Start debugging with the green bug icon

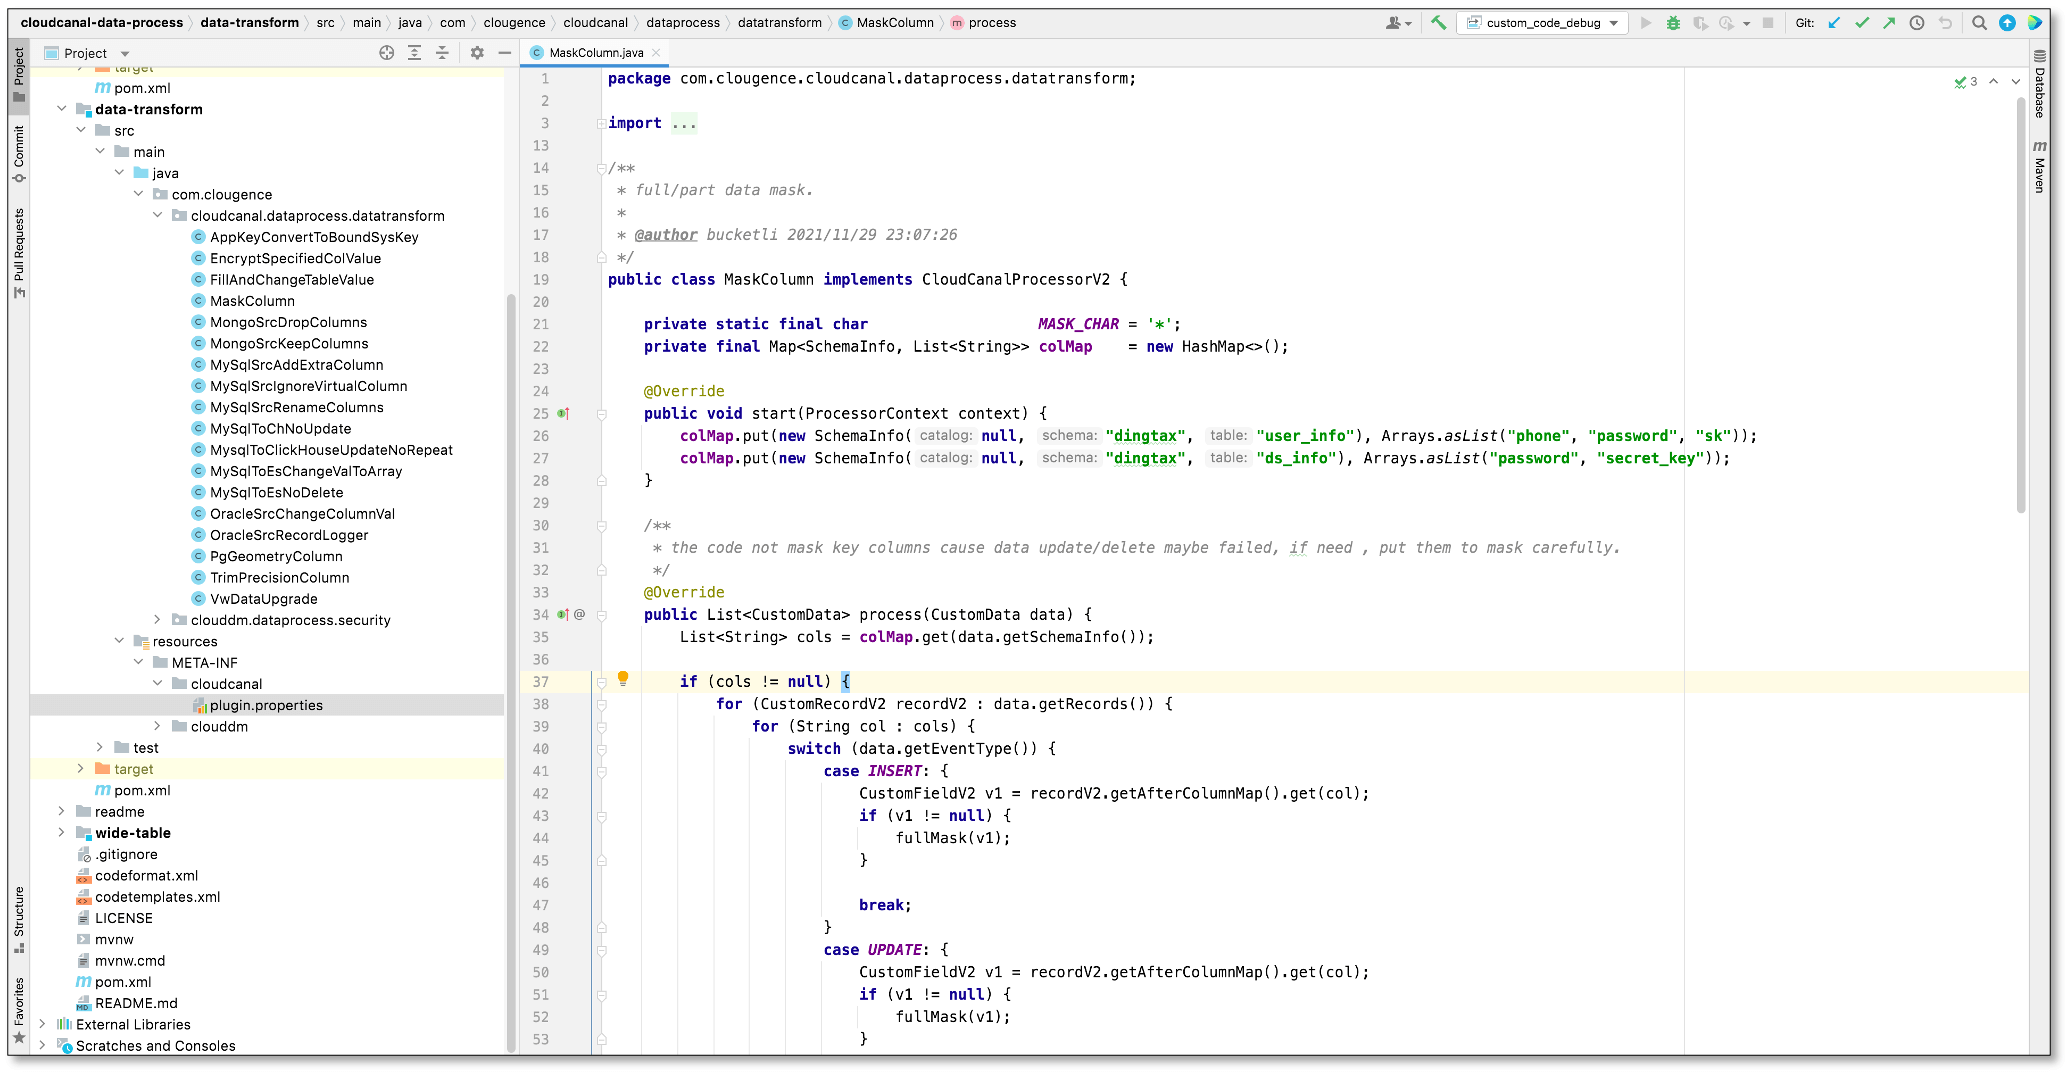1673,23
